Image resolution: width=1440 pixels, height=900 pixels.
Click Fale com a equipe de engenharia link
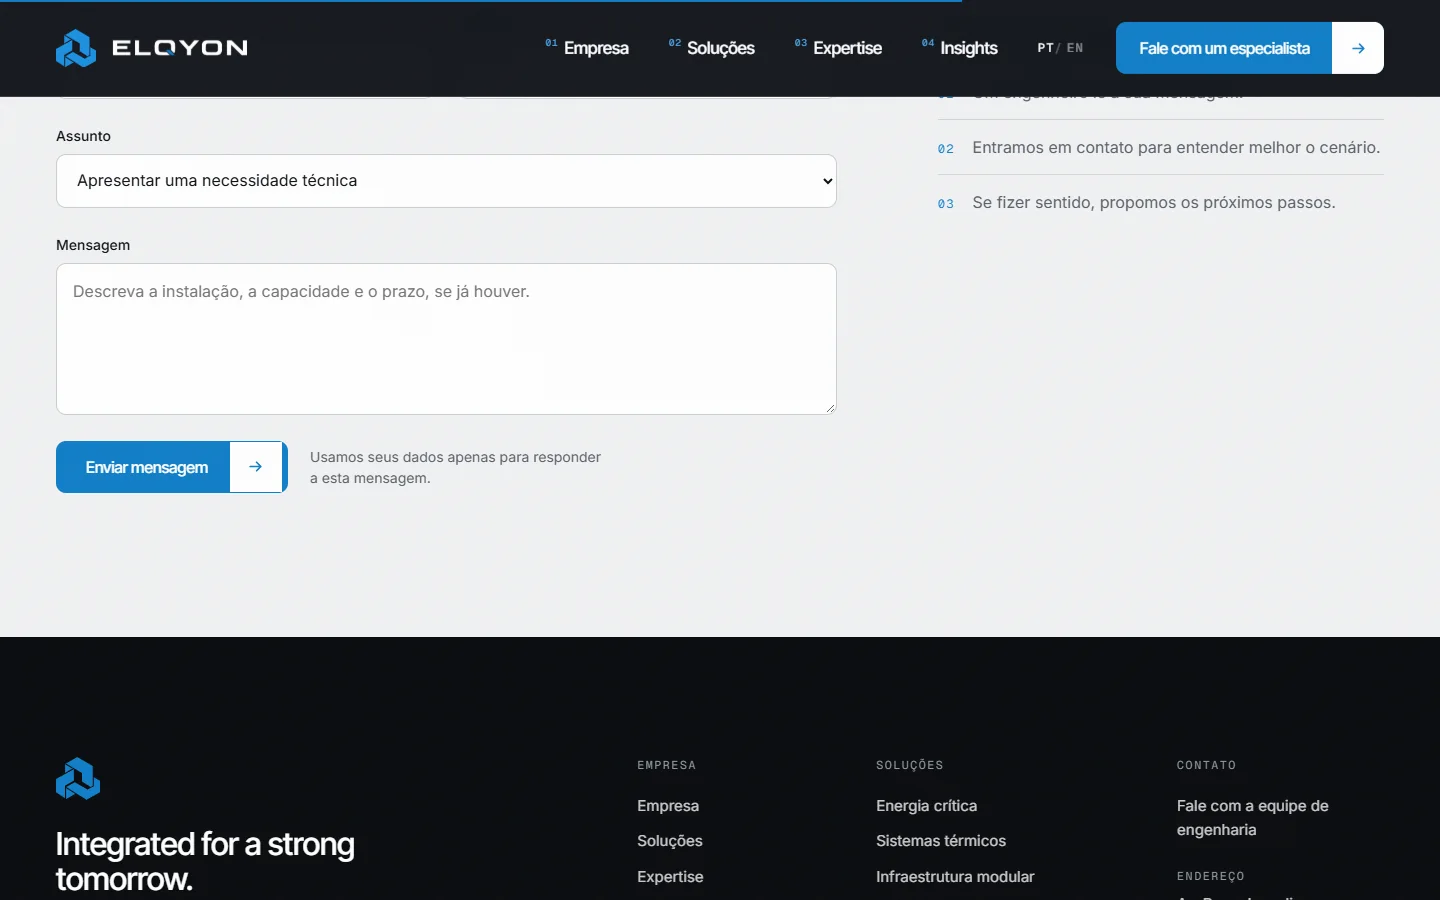coord(1253,818)
